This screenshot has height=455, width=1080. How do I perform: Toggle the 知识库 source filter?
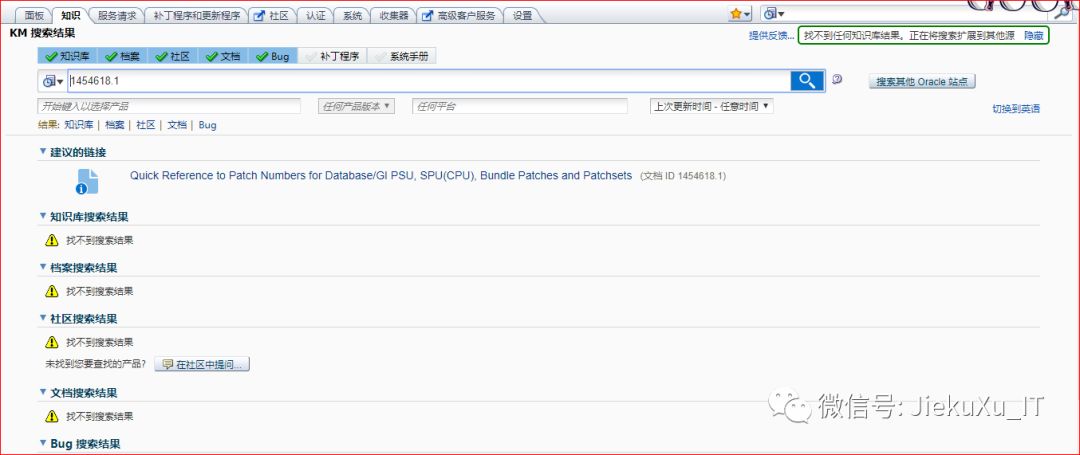(x=68, y=56)
